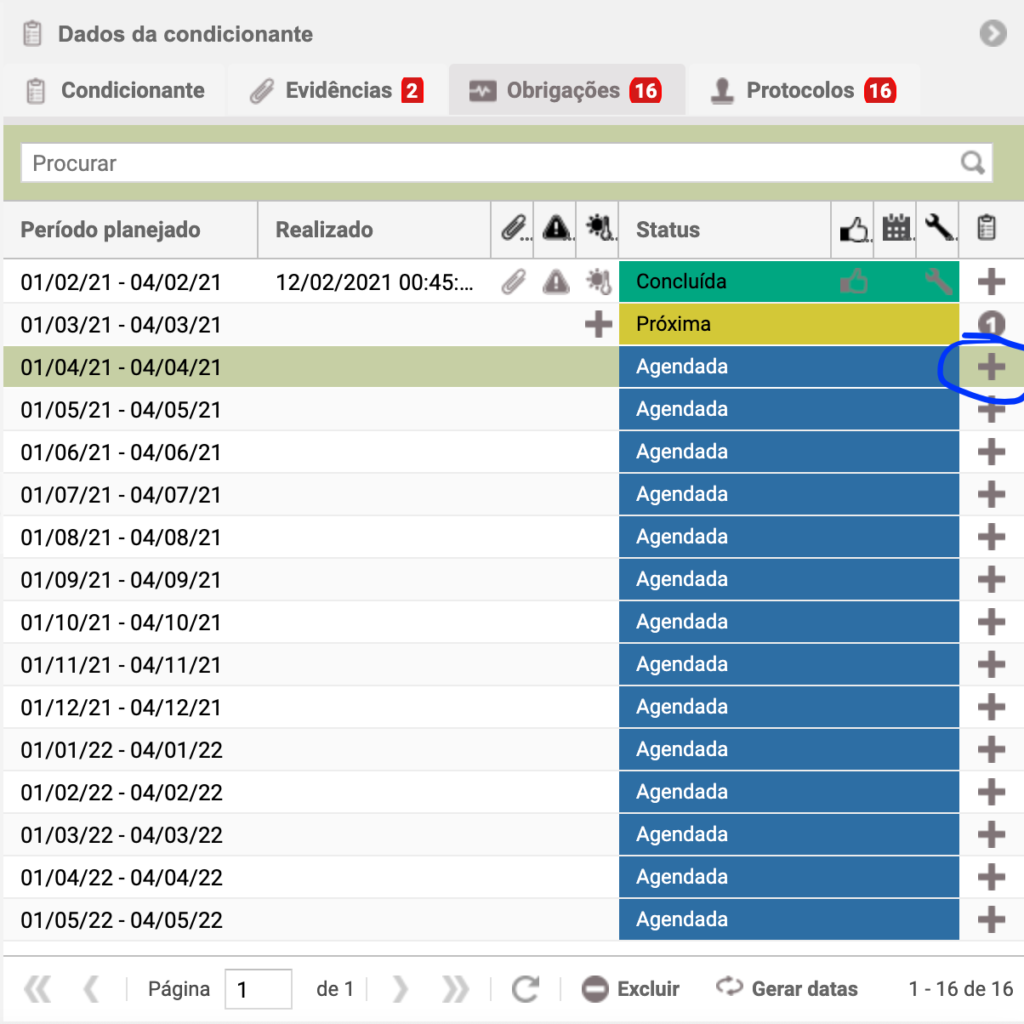The width and height of the screenshot is (1024, 1024).
Task: Click the wrench column header icon
Action: click(x=938, y=229)
